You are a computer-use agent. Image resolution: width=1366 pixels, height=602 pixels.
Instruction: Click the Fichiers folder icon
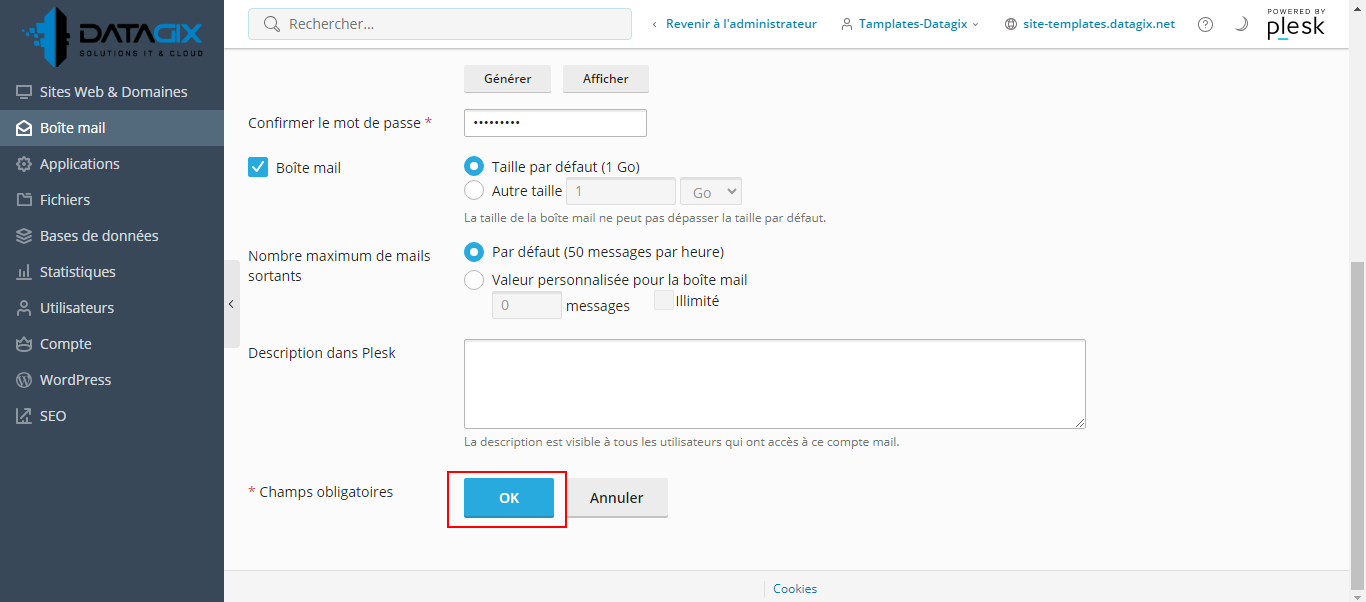click(x=23, y=200)
